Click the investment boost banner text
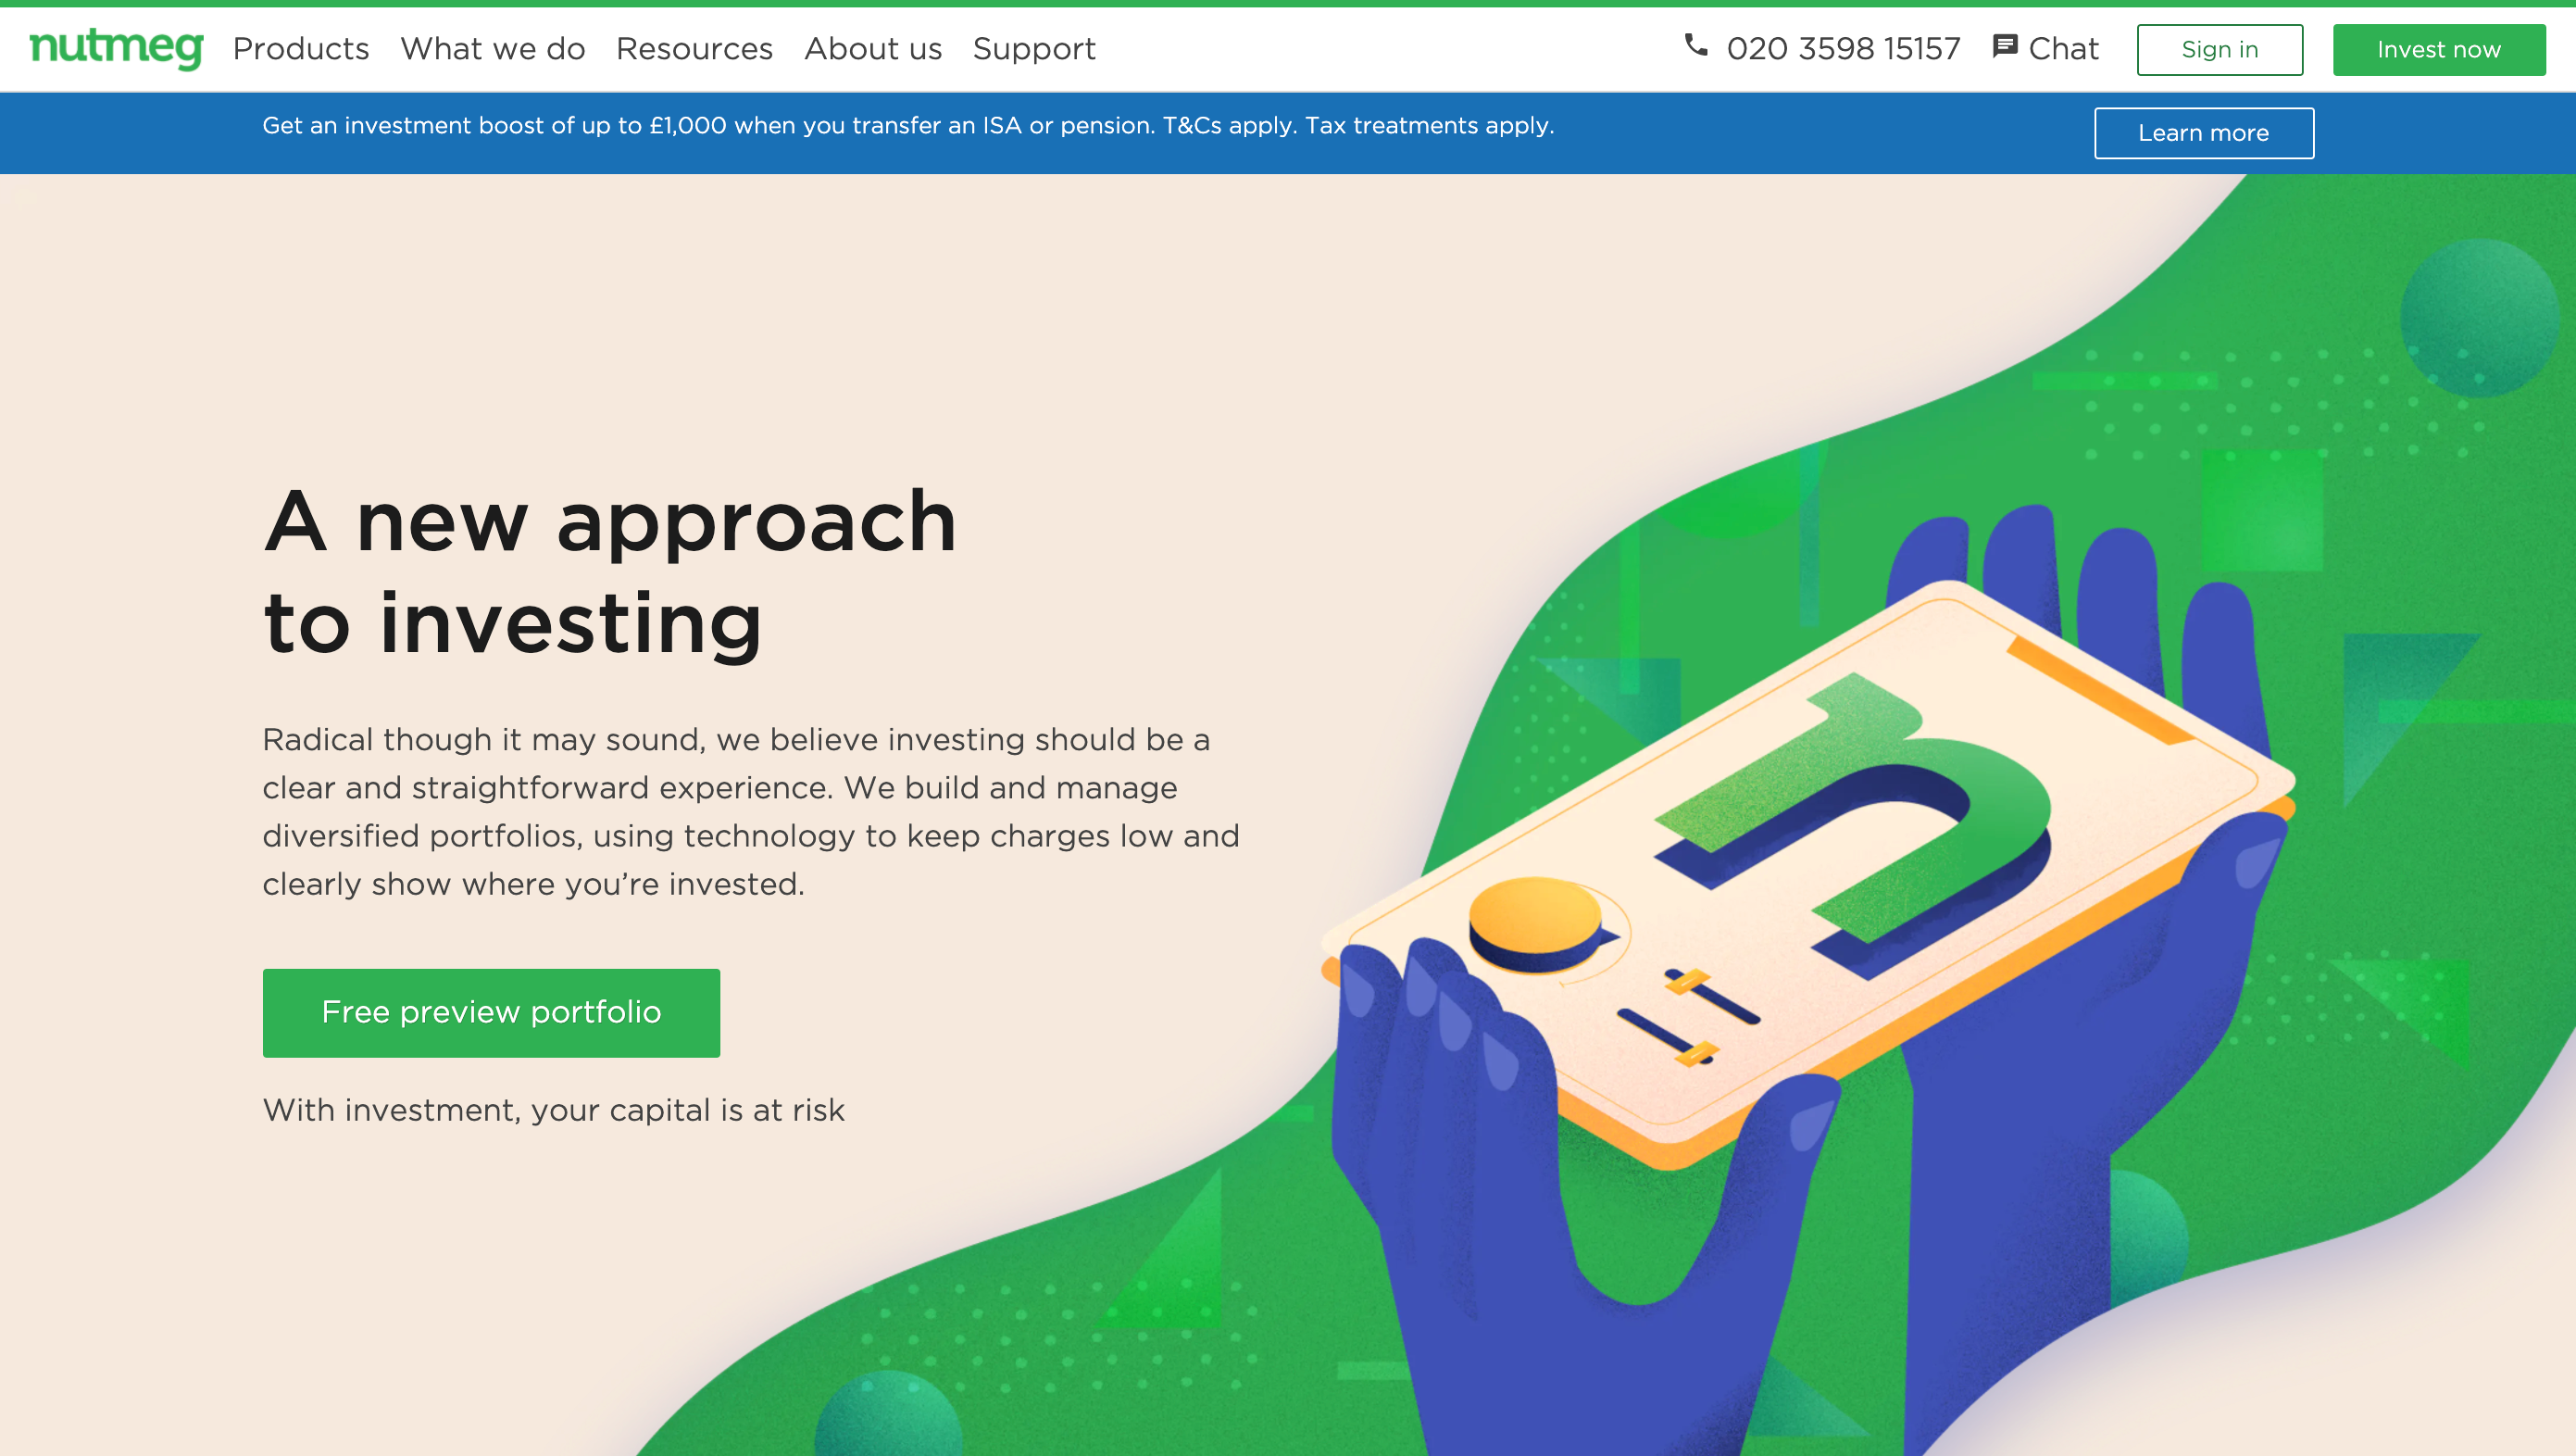This screenshot has width=2576, height=1456. (x=907, y=126)
